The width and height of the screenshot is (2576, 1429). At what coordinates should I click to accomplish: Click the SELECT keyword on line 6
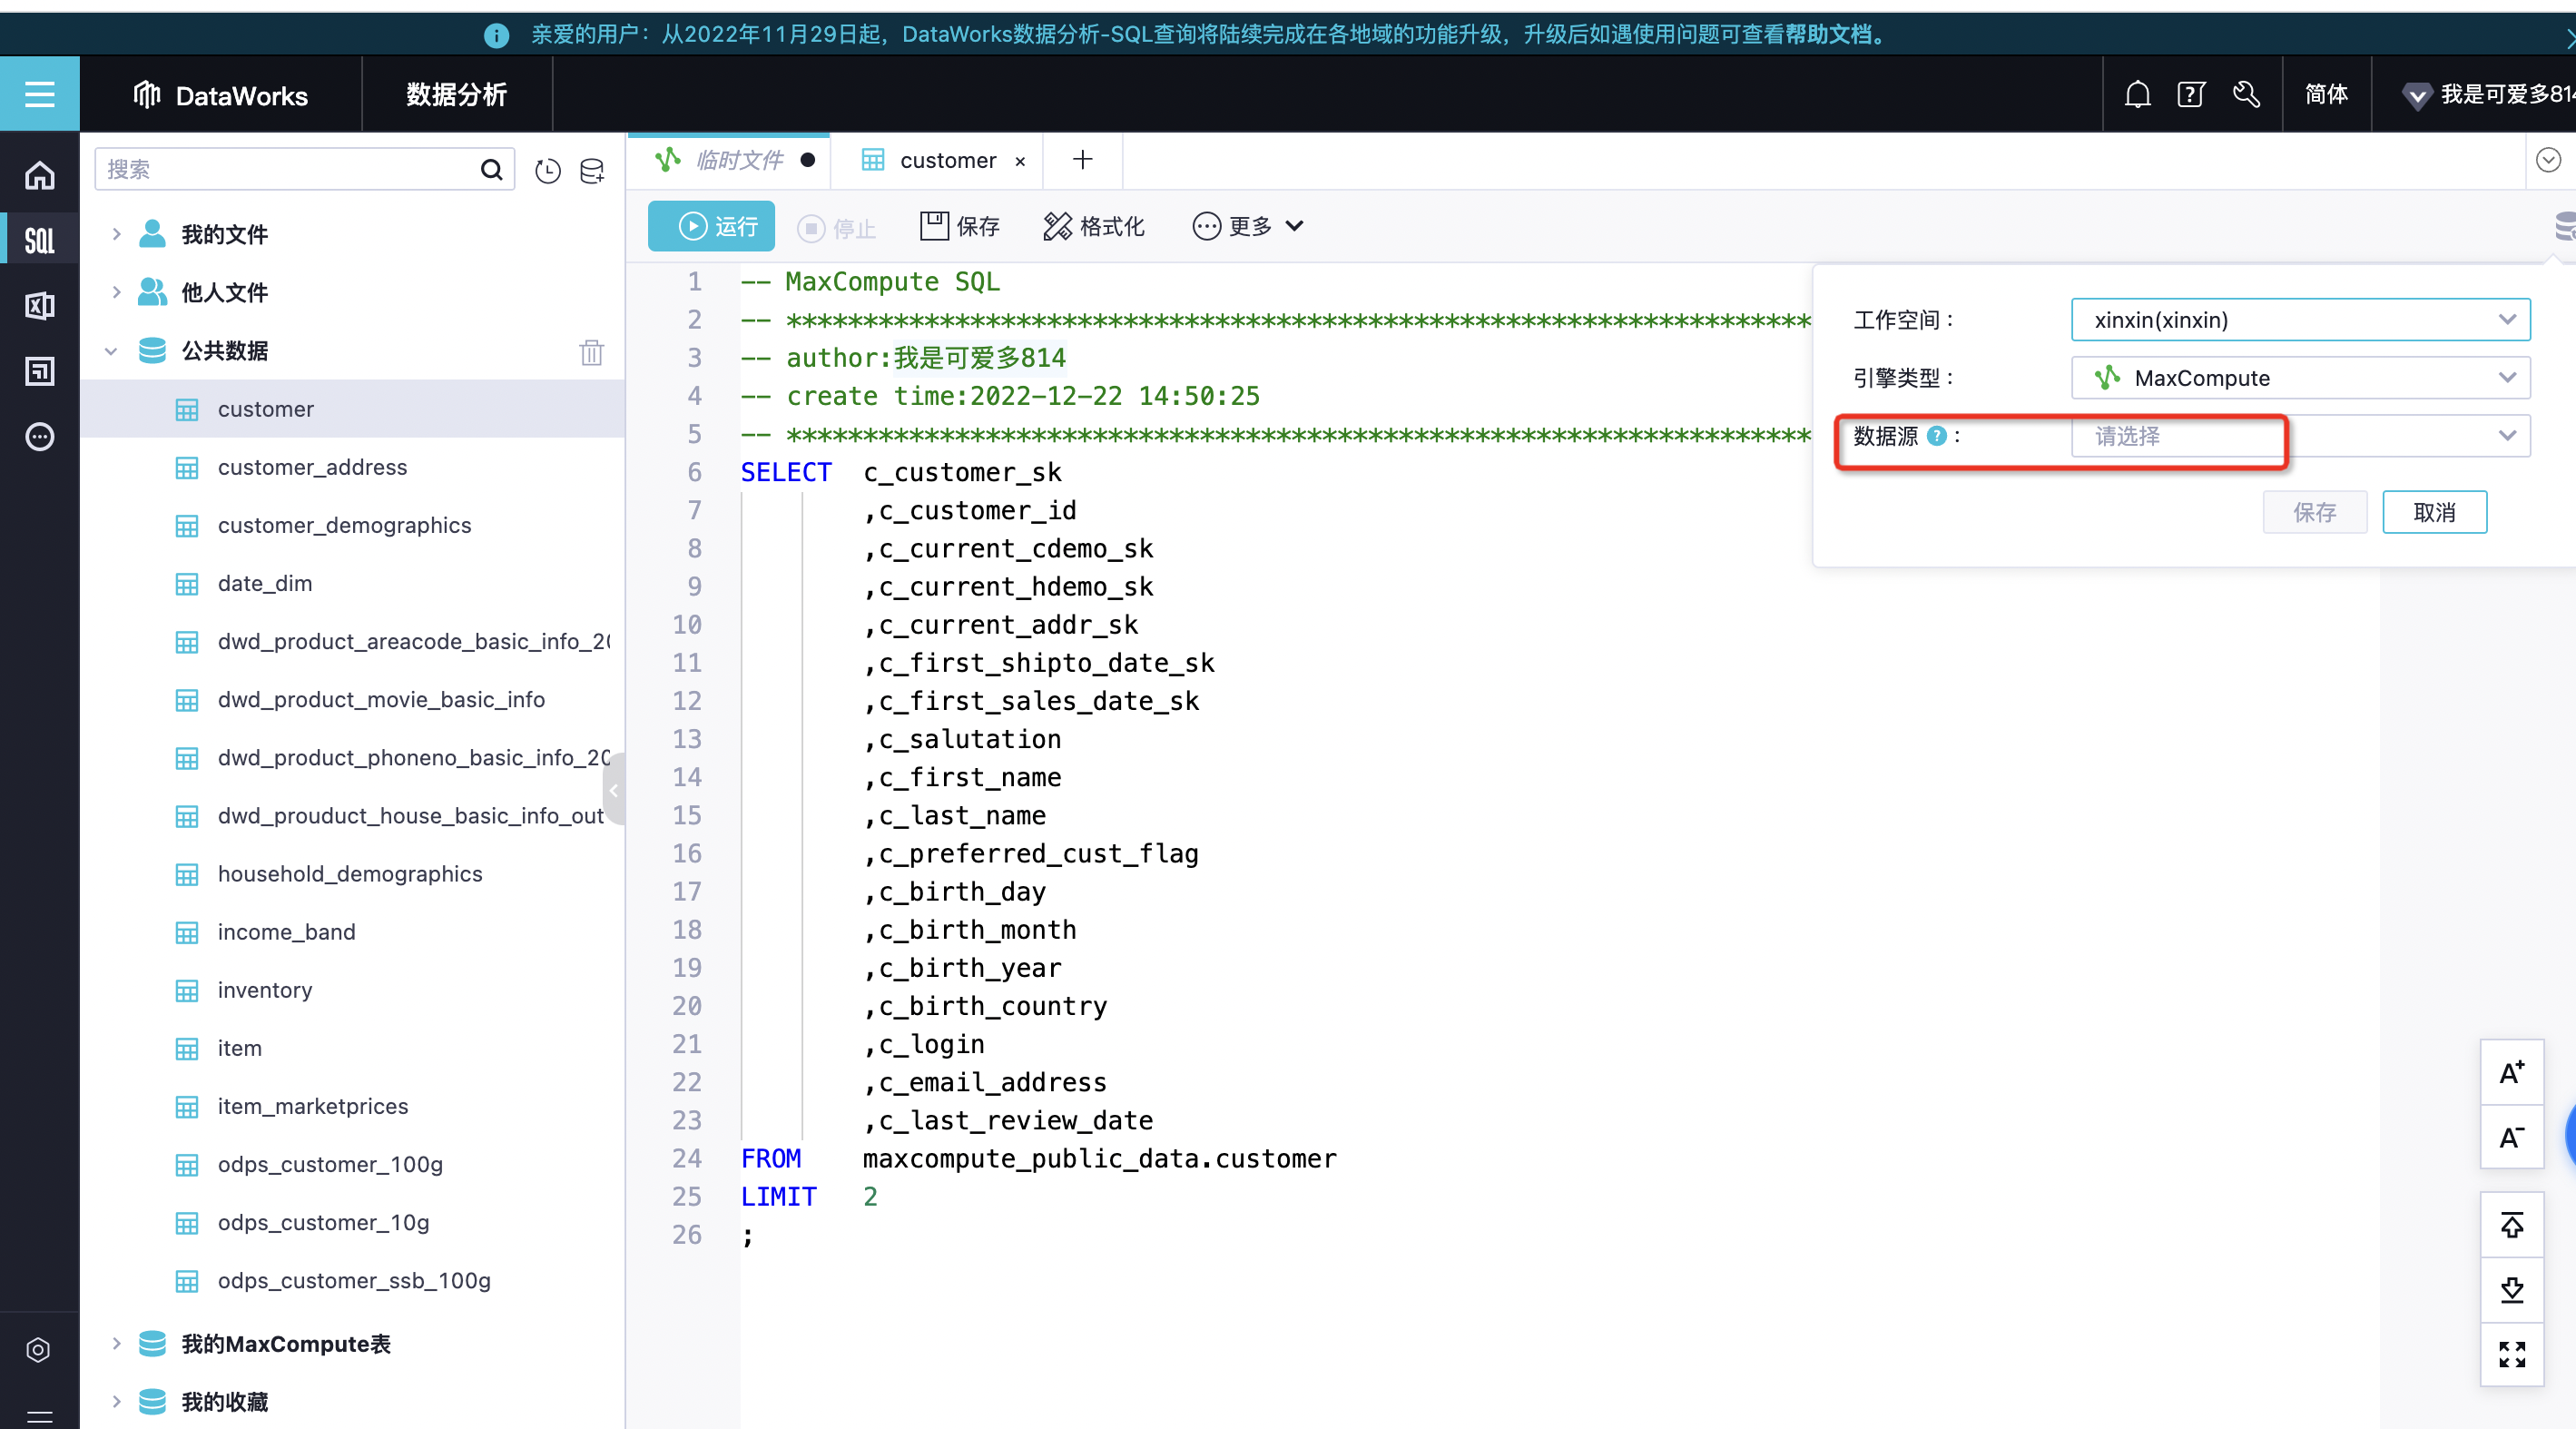click(786, 472)
